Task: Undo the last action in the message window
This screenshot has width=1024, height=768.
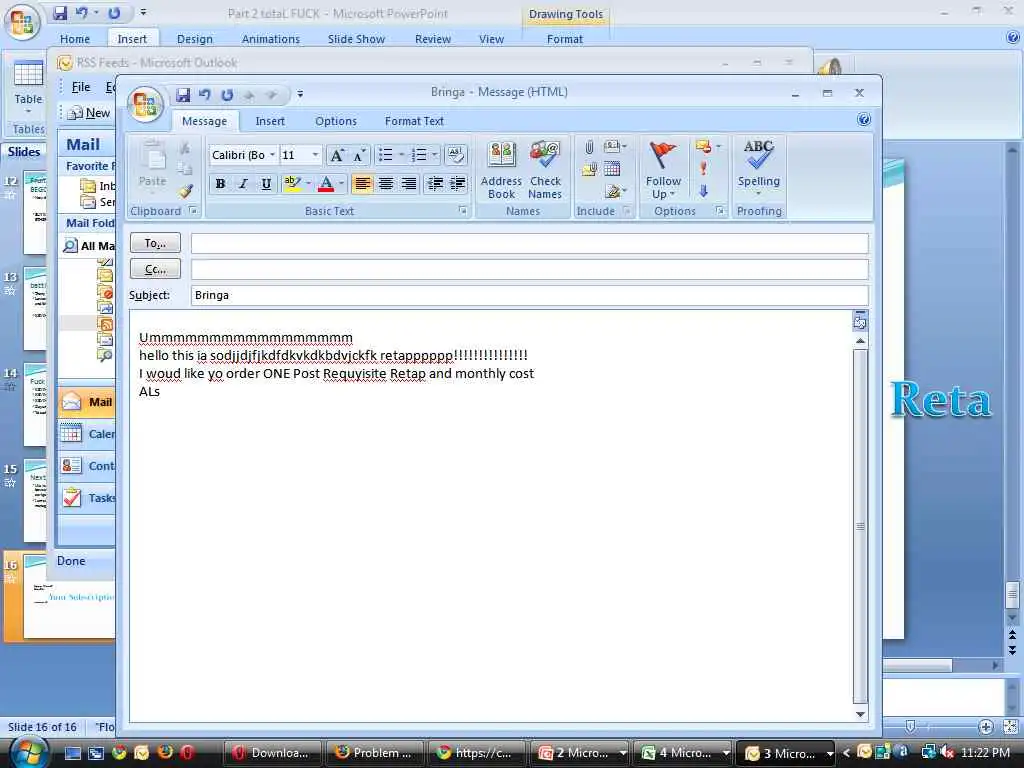Action: point(204,95)
